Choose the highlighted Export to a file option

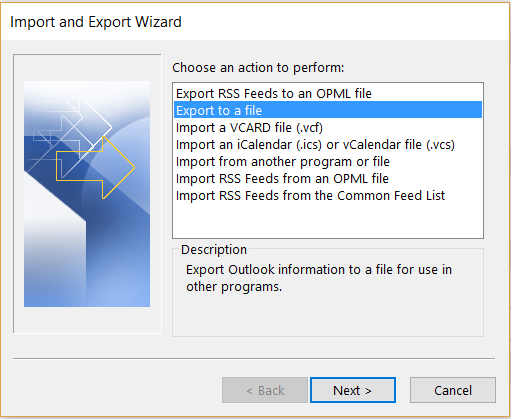click(x=328, y=110)
